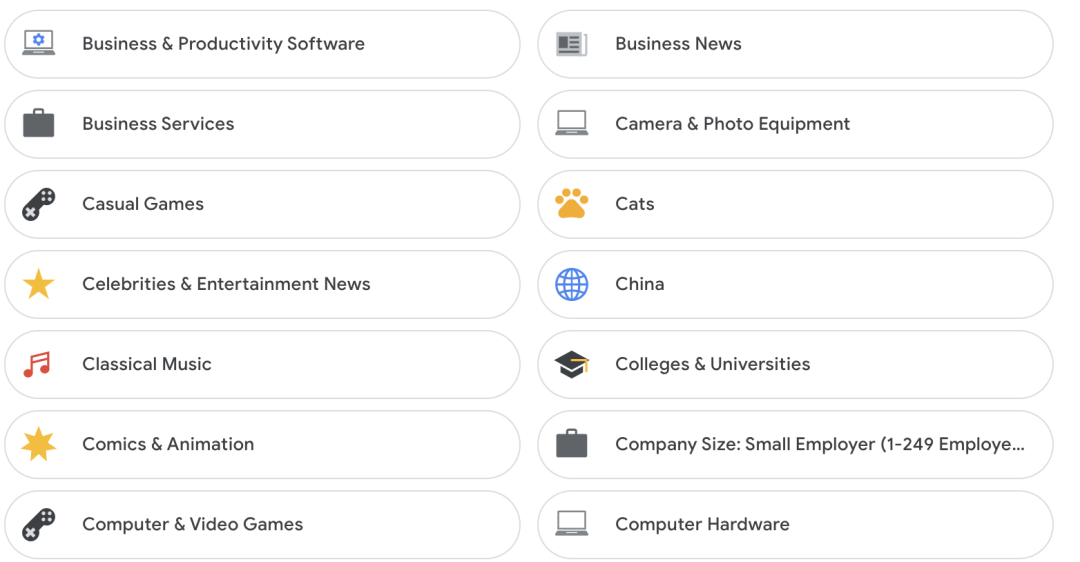Click the laptop gear icon for Business & Productivity Software
This screenshot has width=1080, height=562.
[x=39, y=43]
